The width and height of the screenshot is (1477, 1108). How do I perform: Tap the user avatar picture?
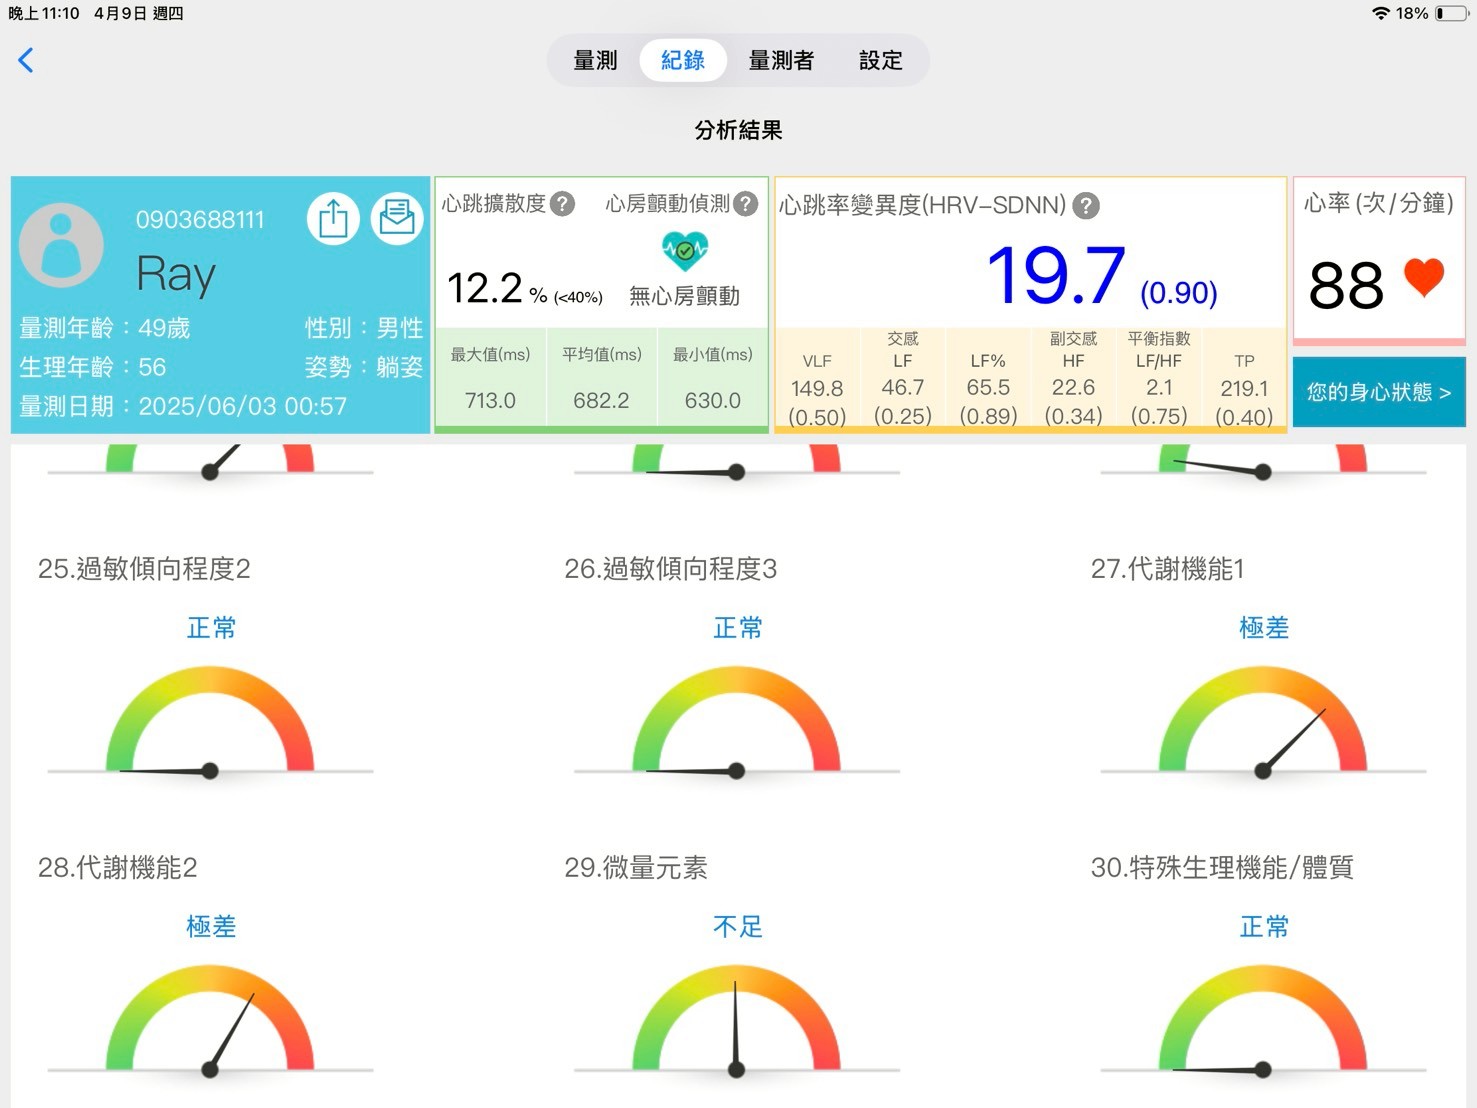pyautogui.click(x=61, y=245)
